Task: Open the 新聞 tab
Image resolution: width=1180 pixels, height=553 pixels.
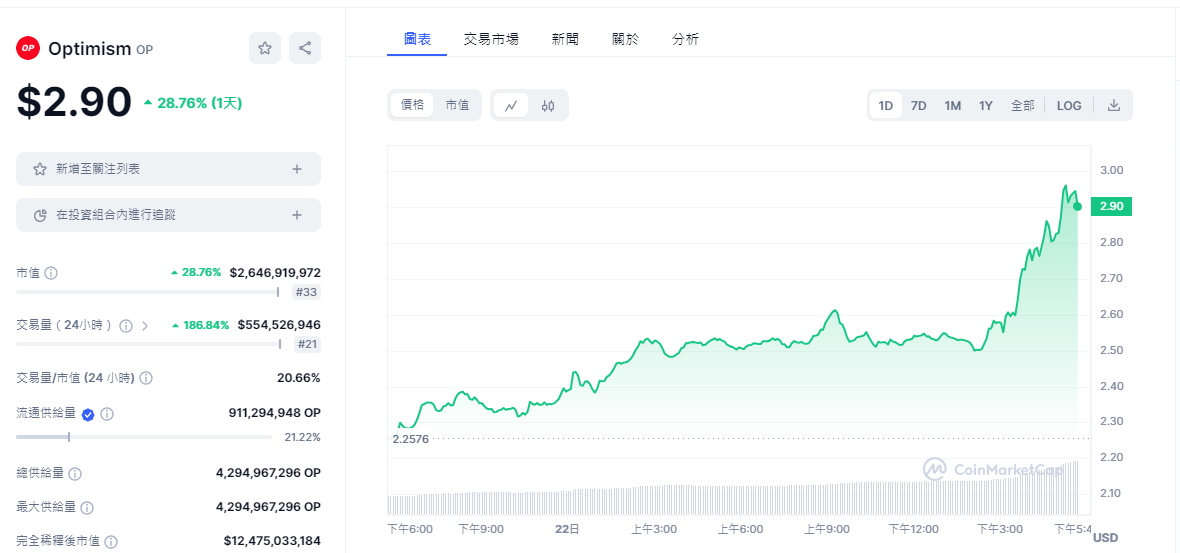Action: click(565, 39)
